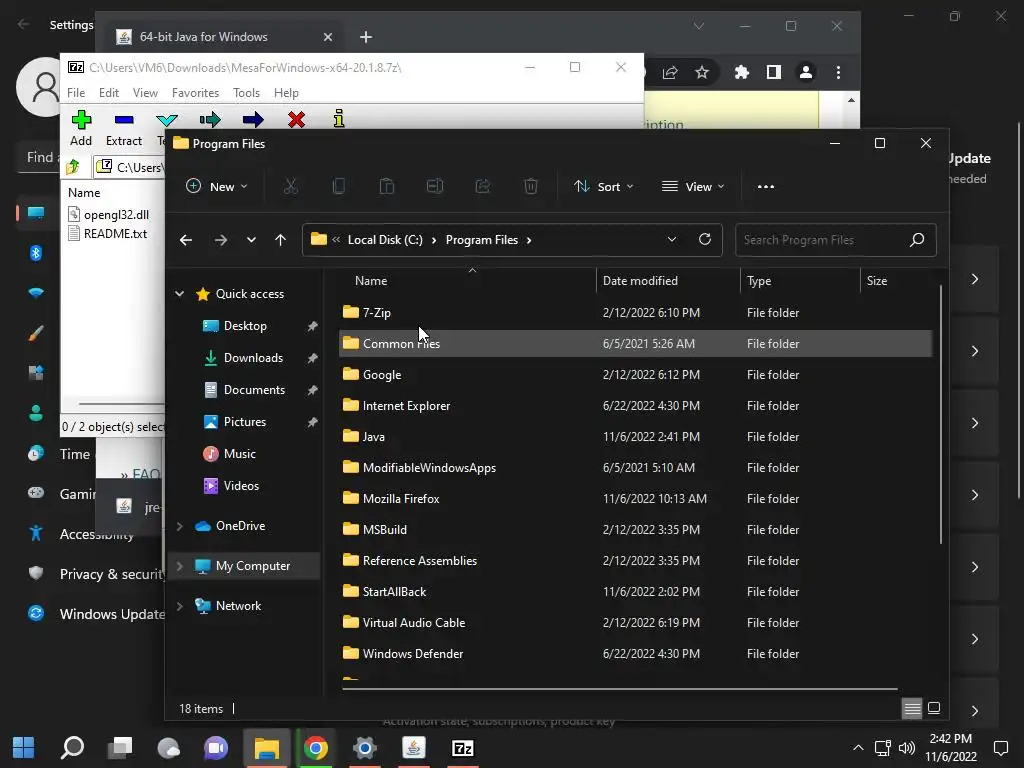1024x768 pixels.
Task: Select the Mozilla Firefox folder
Action: [635, 499]
